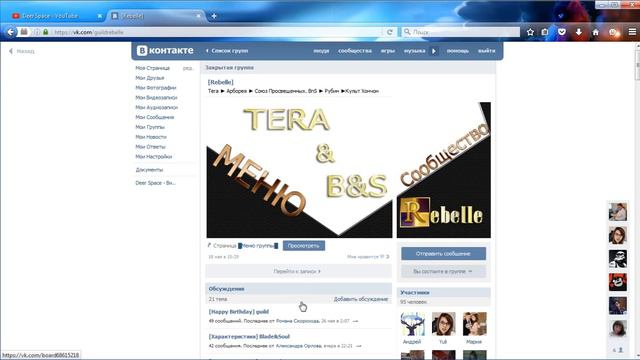The width and height of the screenshot is (640, 360).
Task: Open 'Мои Сообщения' in the left menu
Action: 155,117
